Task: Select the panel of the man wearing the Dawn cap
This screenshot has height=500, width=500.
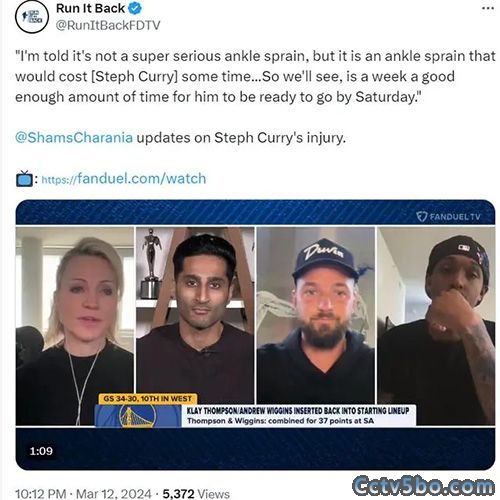Action: pos(316,316)
